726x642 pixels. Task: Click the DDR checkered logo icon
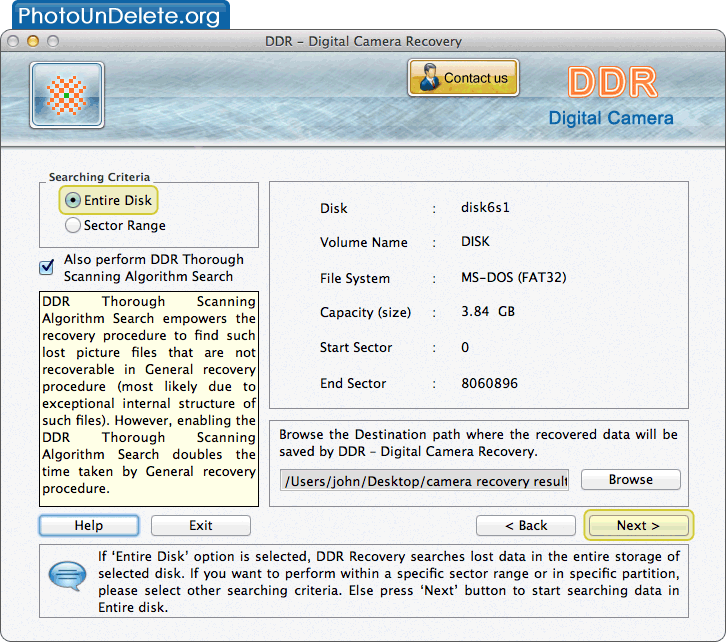(x=67, y=95)
